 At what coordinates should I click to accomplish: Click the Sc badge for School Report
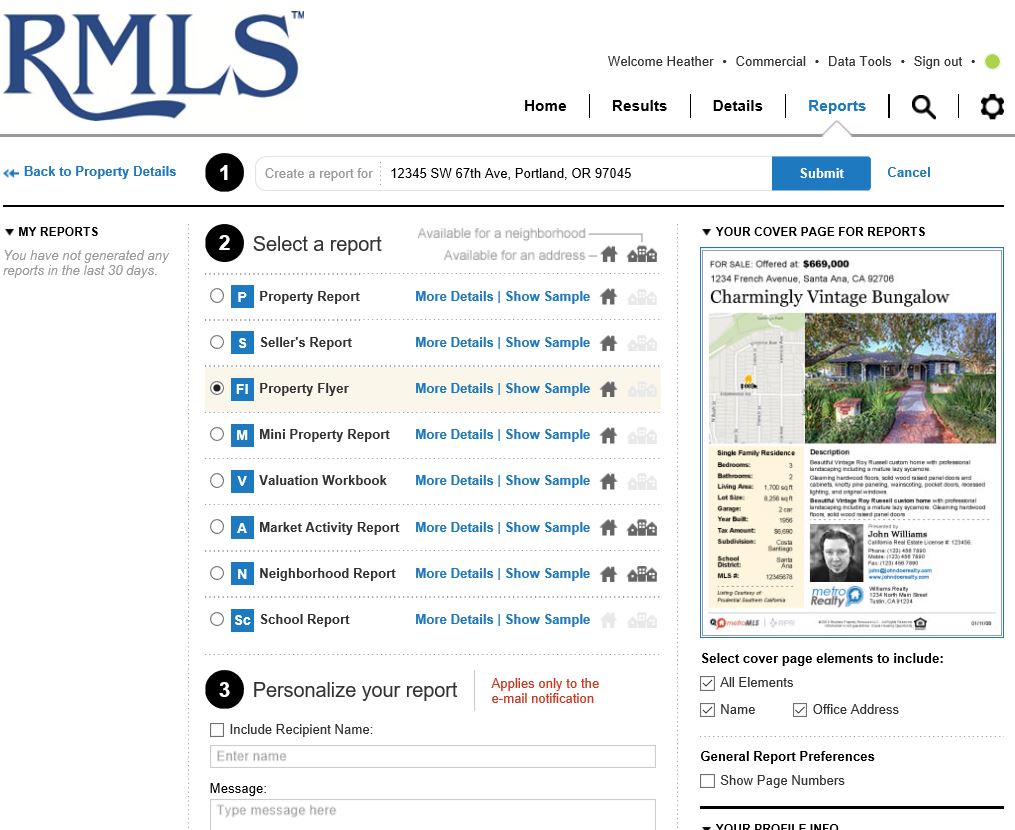[244, 619]
